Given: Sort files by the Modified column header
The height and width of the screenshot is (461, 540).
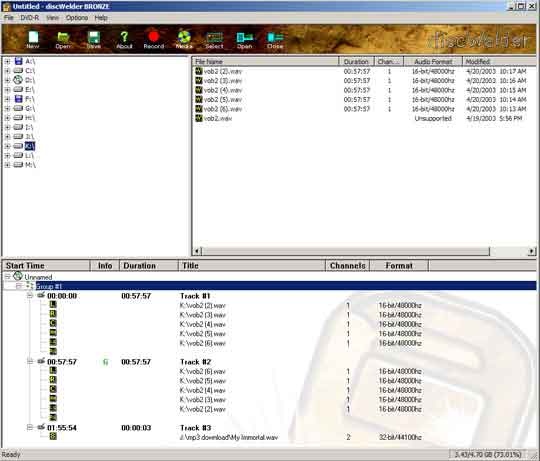Looking at the screenshot, I should (499, 62).
